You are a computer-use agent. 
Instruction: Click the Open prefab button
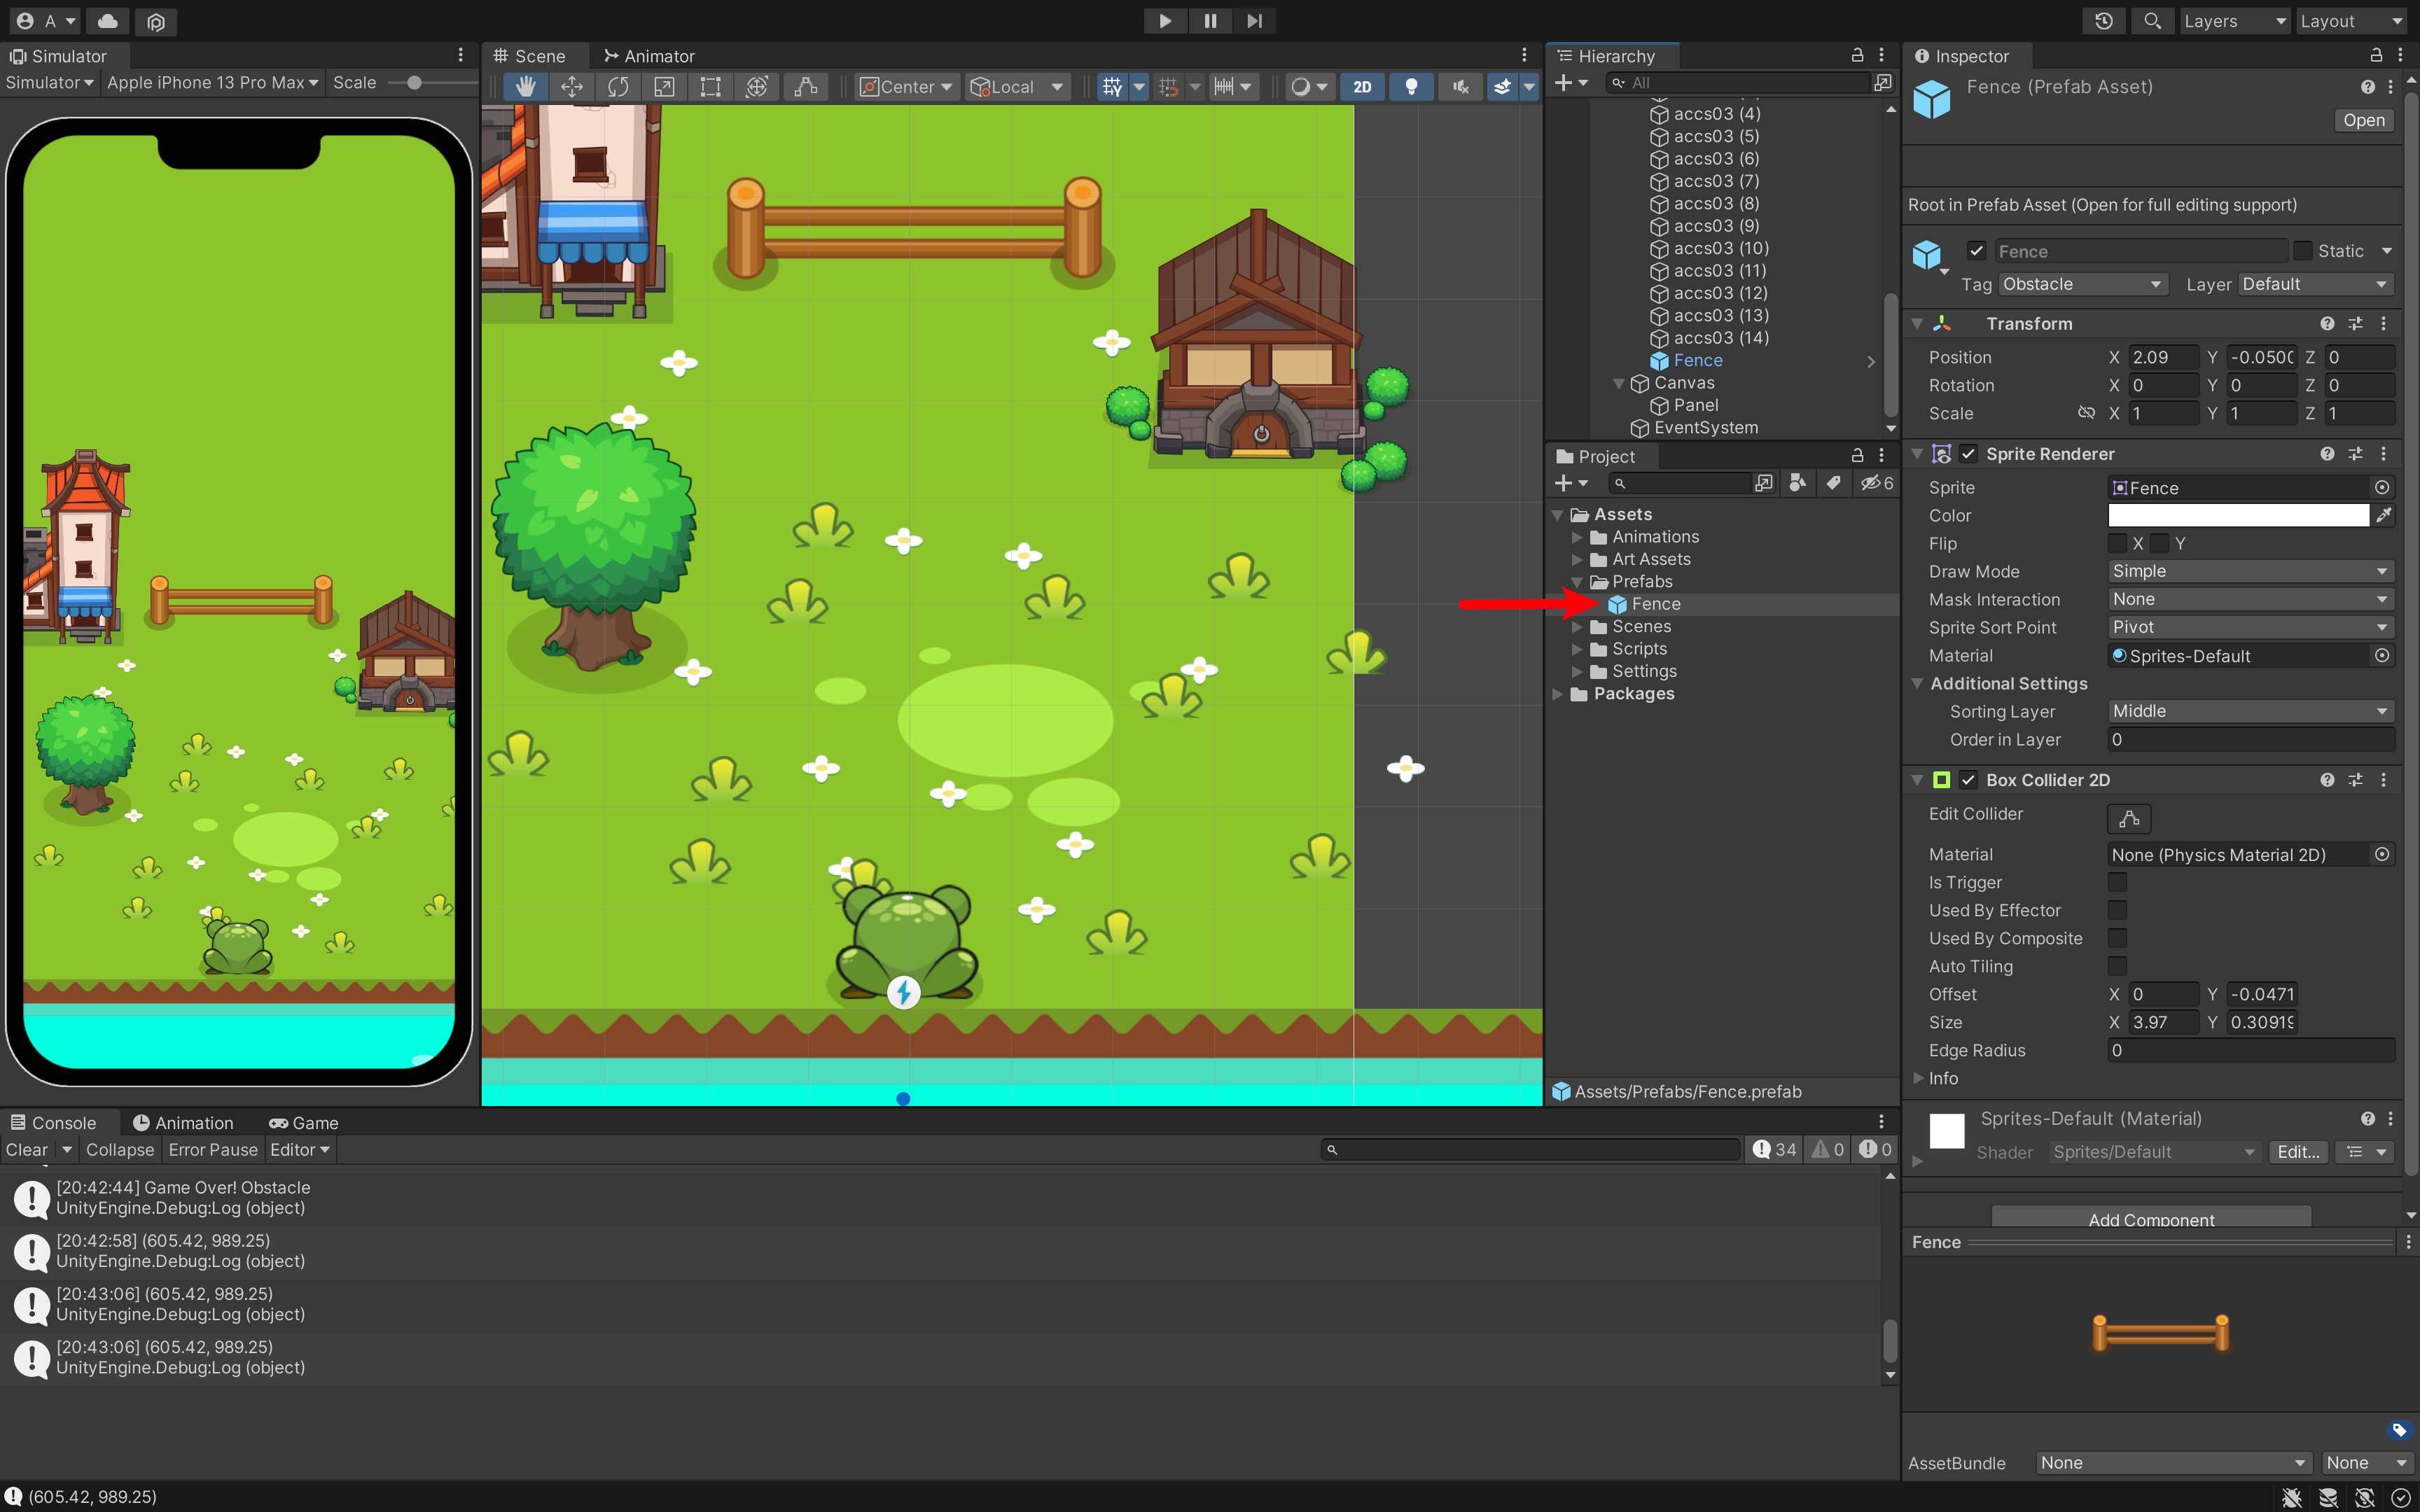pyautogui.click(x=2363, y=120)
